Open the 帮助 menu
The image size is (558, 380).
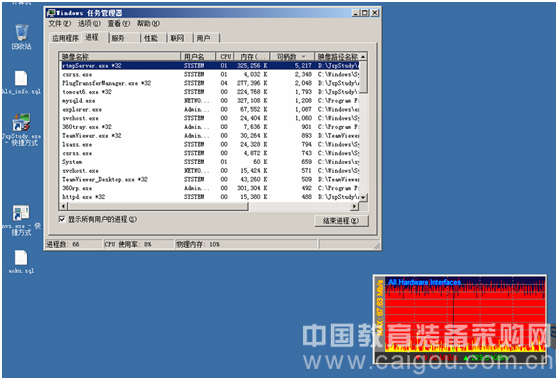click(x=148, y=23)
